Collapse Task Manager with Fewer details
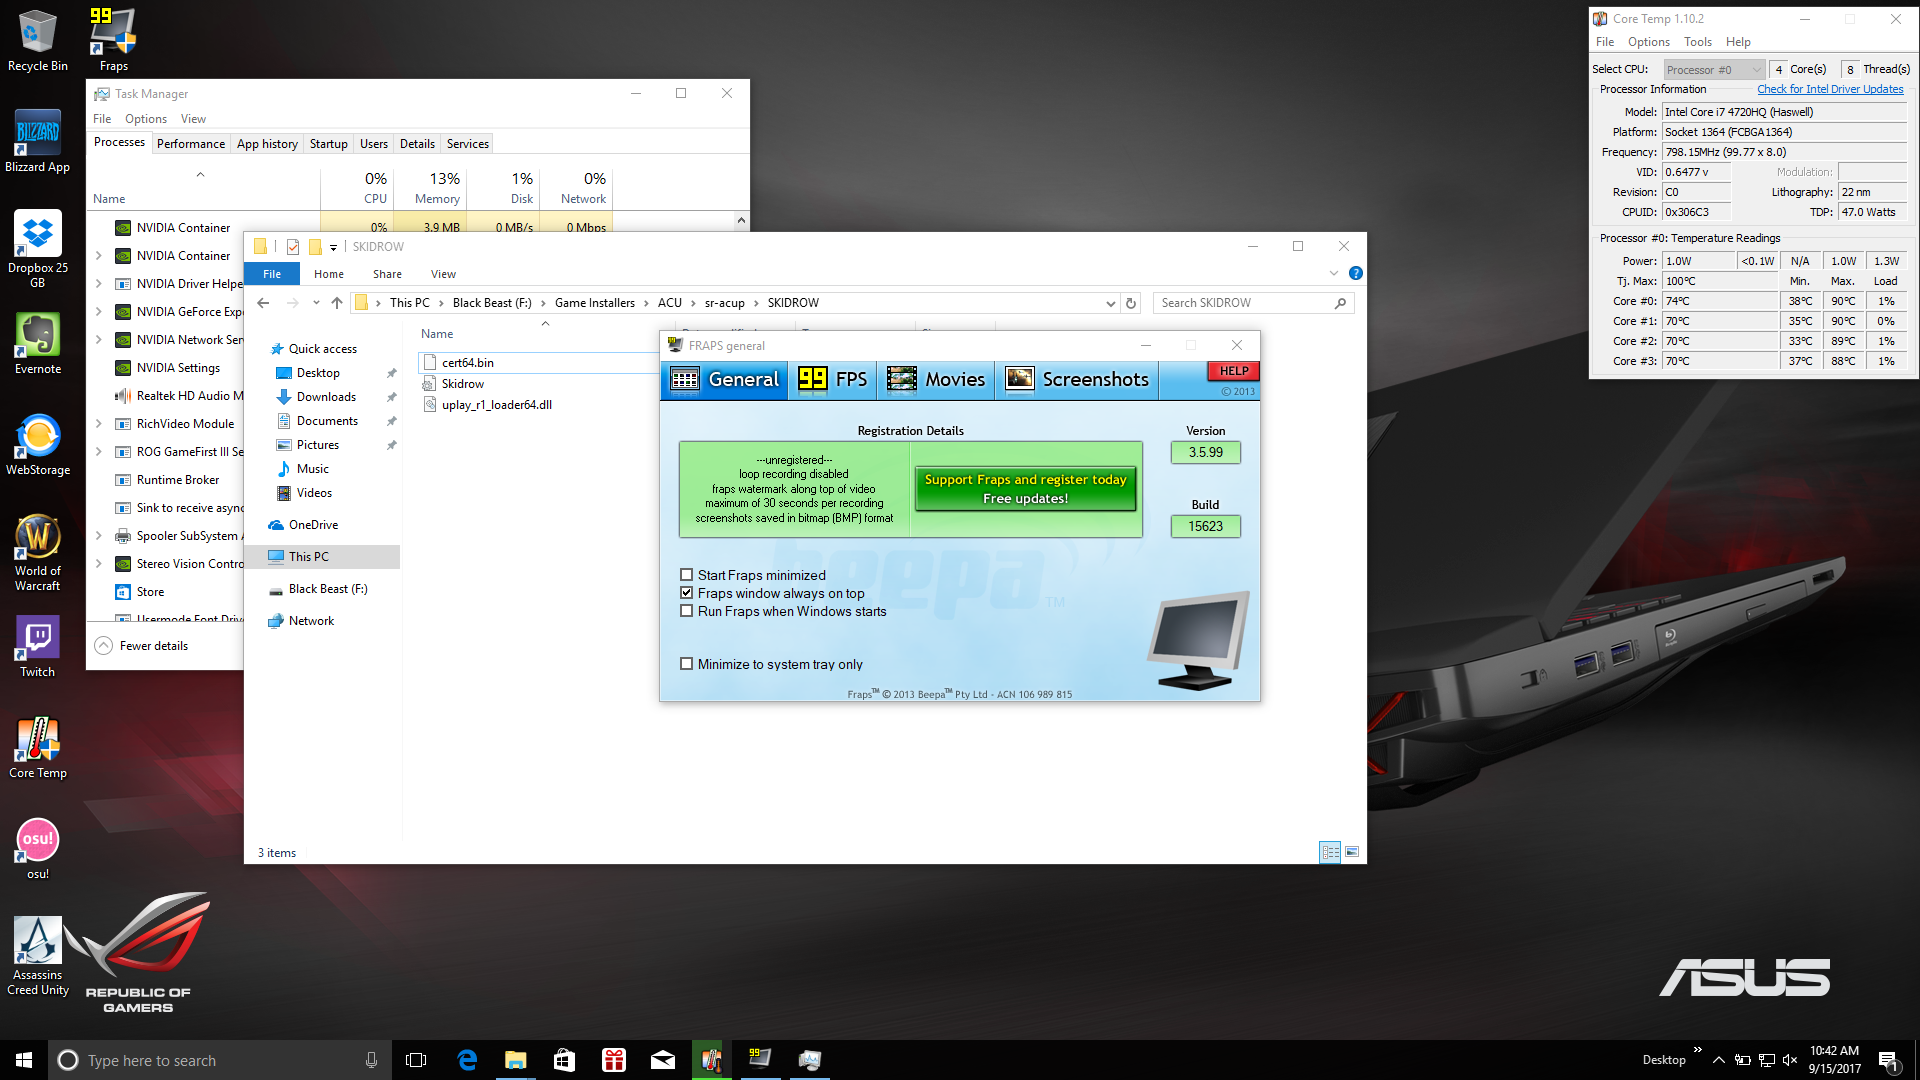Image resolution: width=1920 pixels, height=1080 pixels. 142,646
